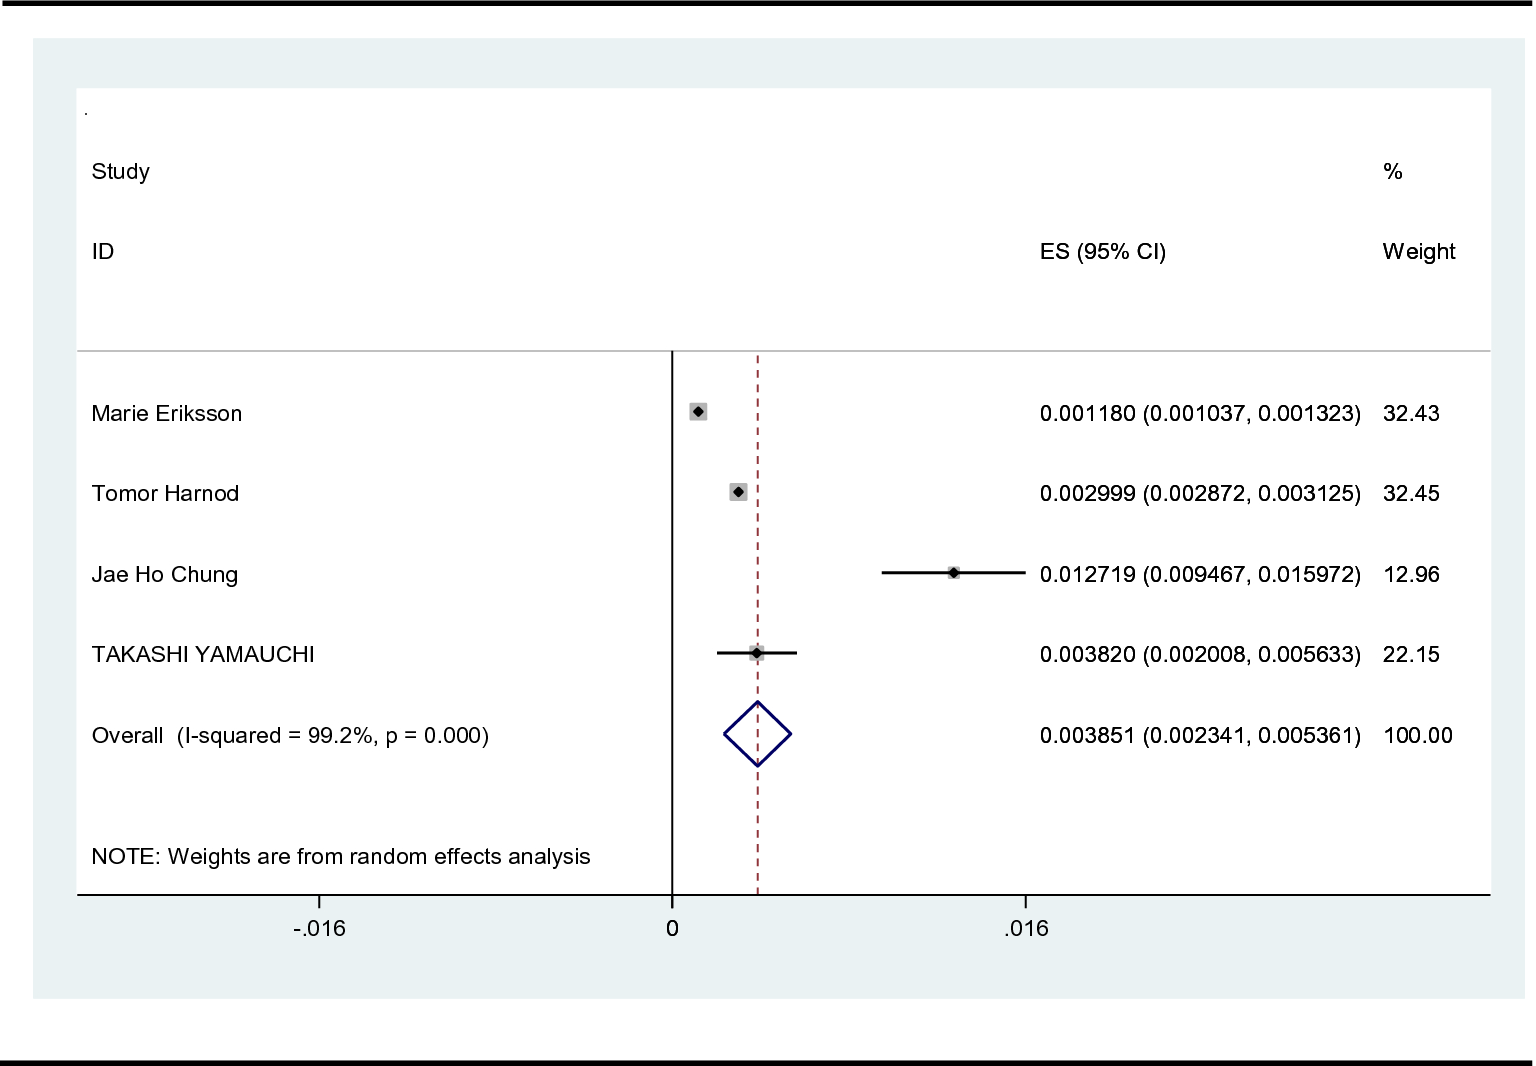This screenshot has height=1066, width=1536.
Task: Click the total weight 100.00
Action: click(1418, 736)
